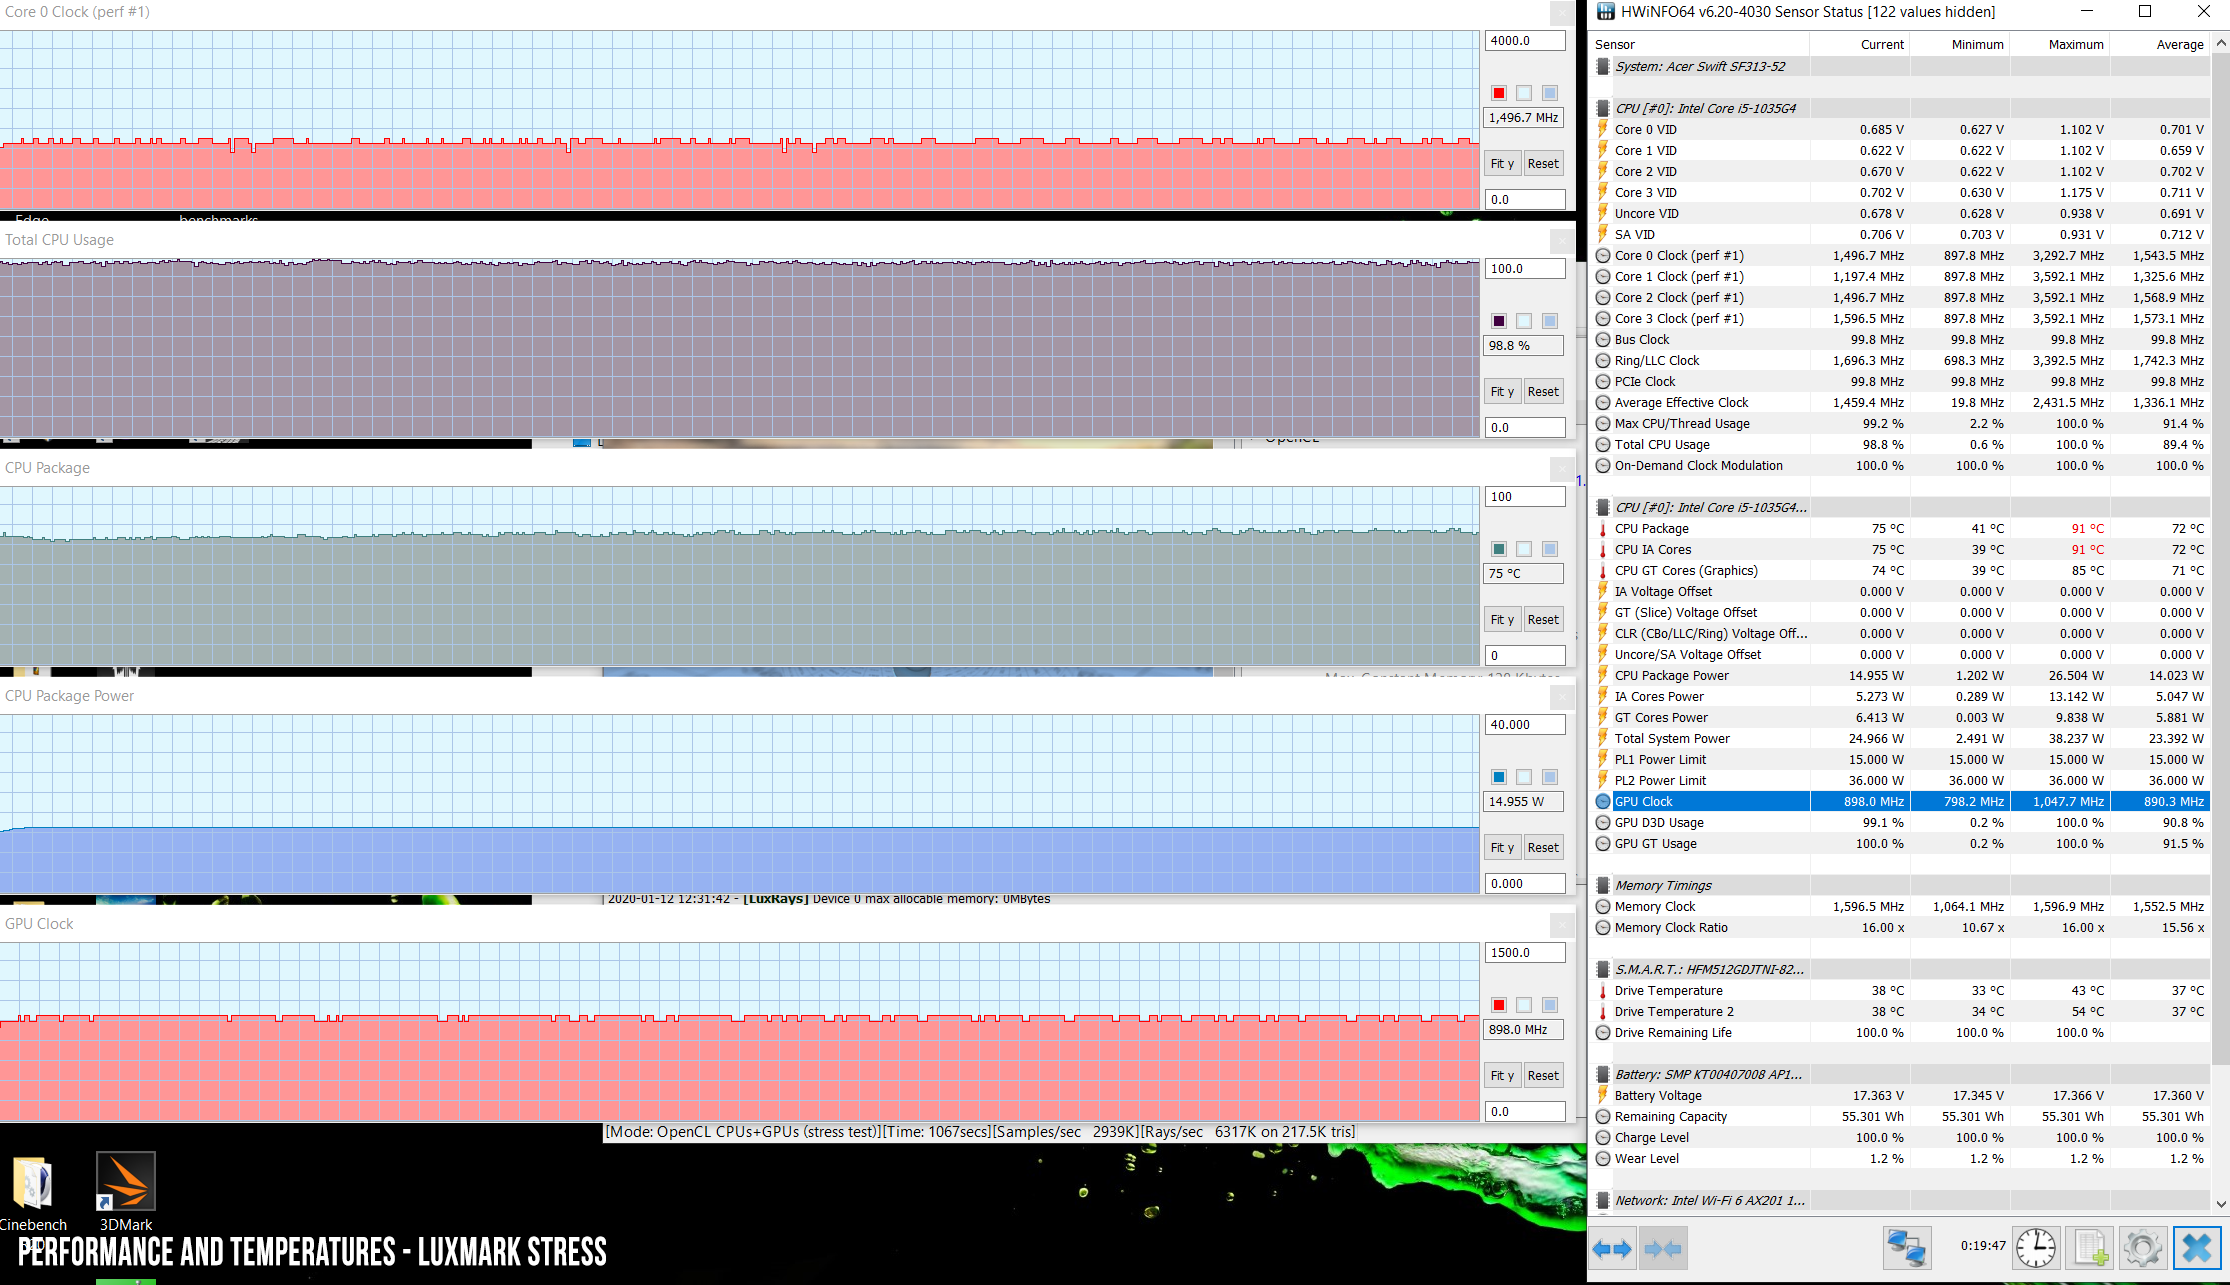Viewport: 2230px width, 1285px height.
Task: Click the Average column header
Action: [2159, 45]
